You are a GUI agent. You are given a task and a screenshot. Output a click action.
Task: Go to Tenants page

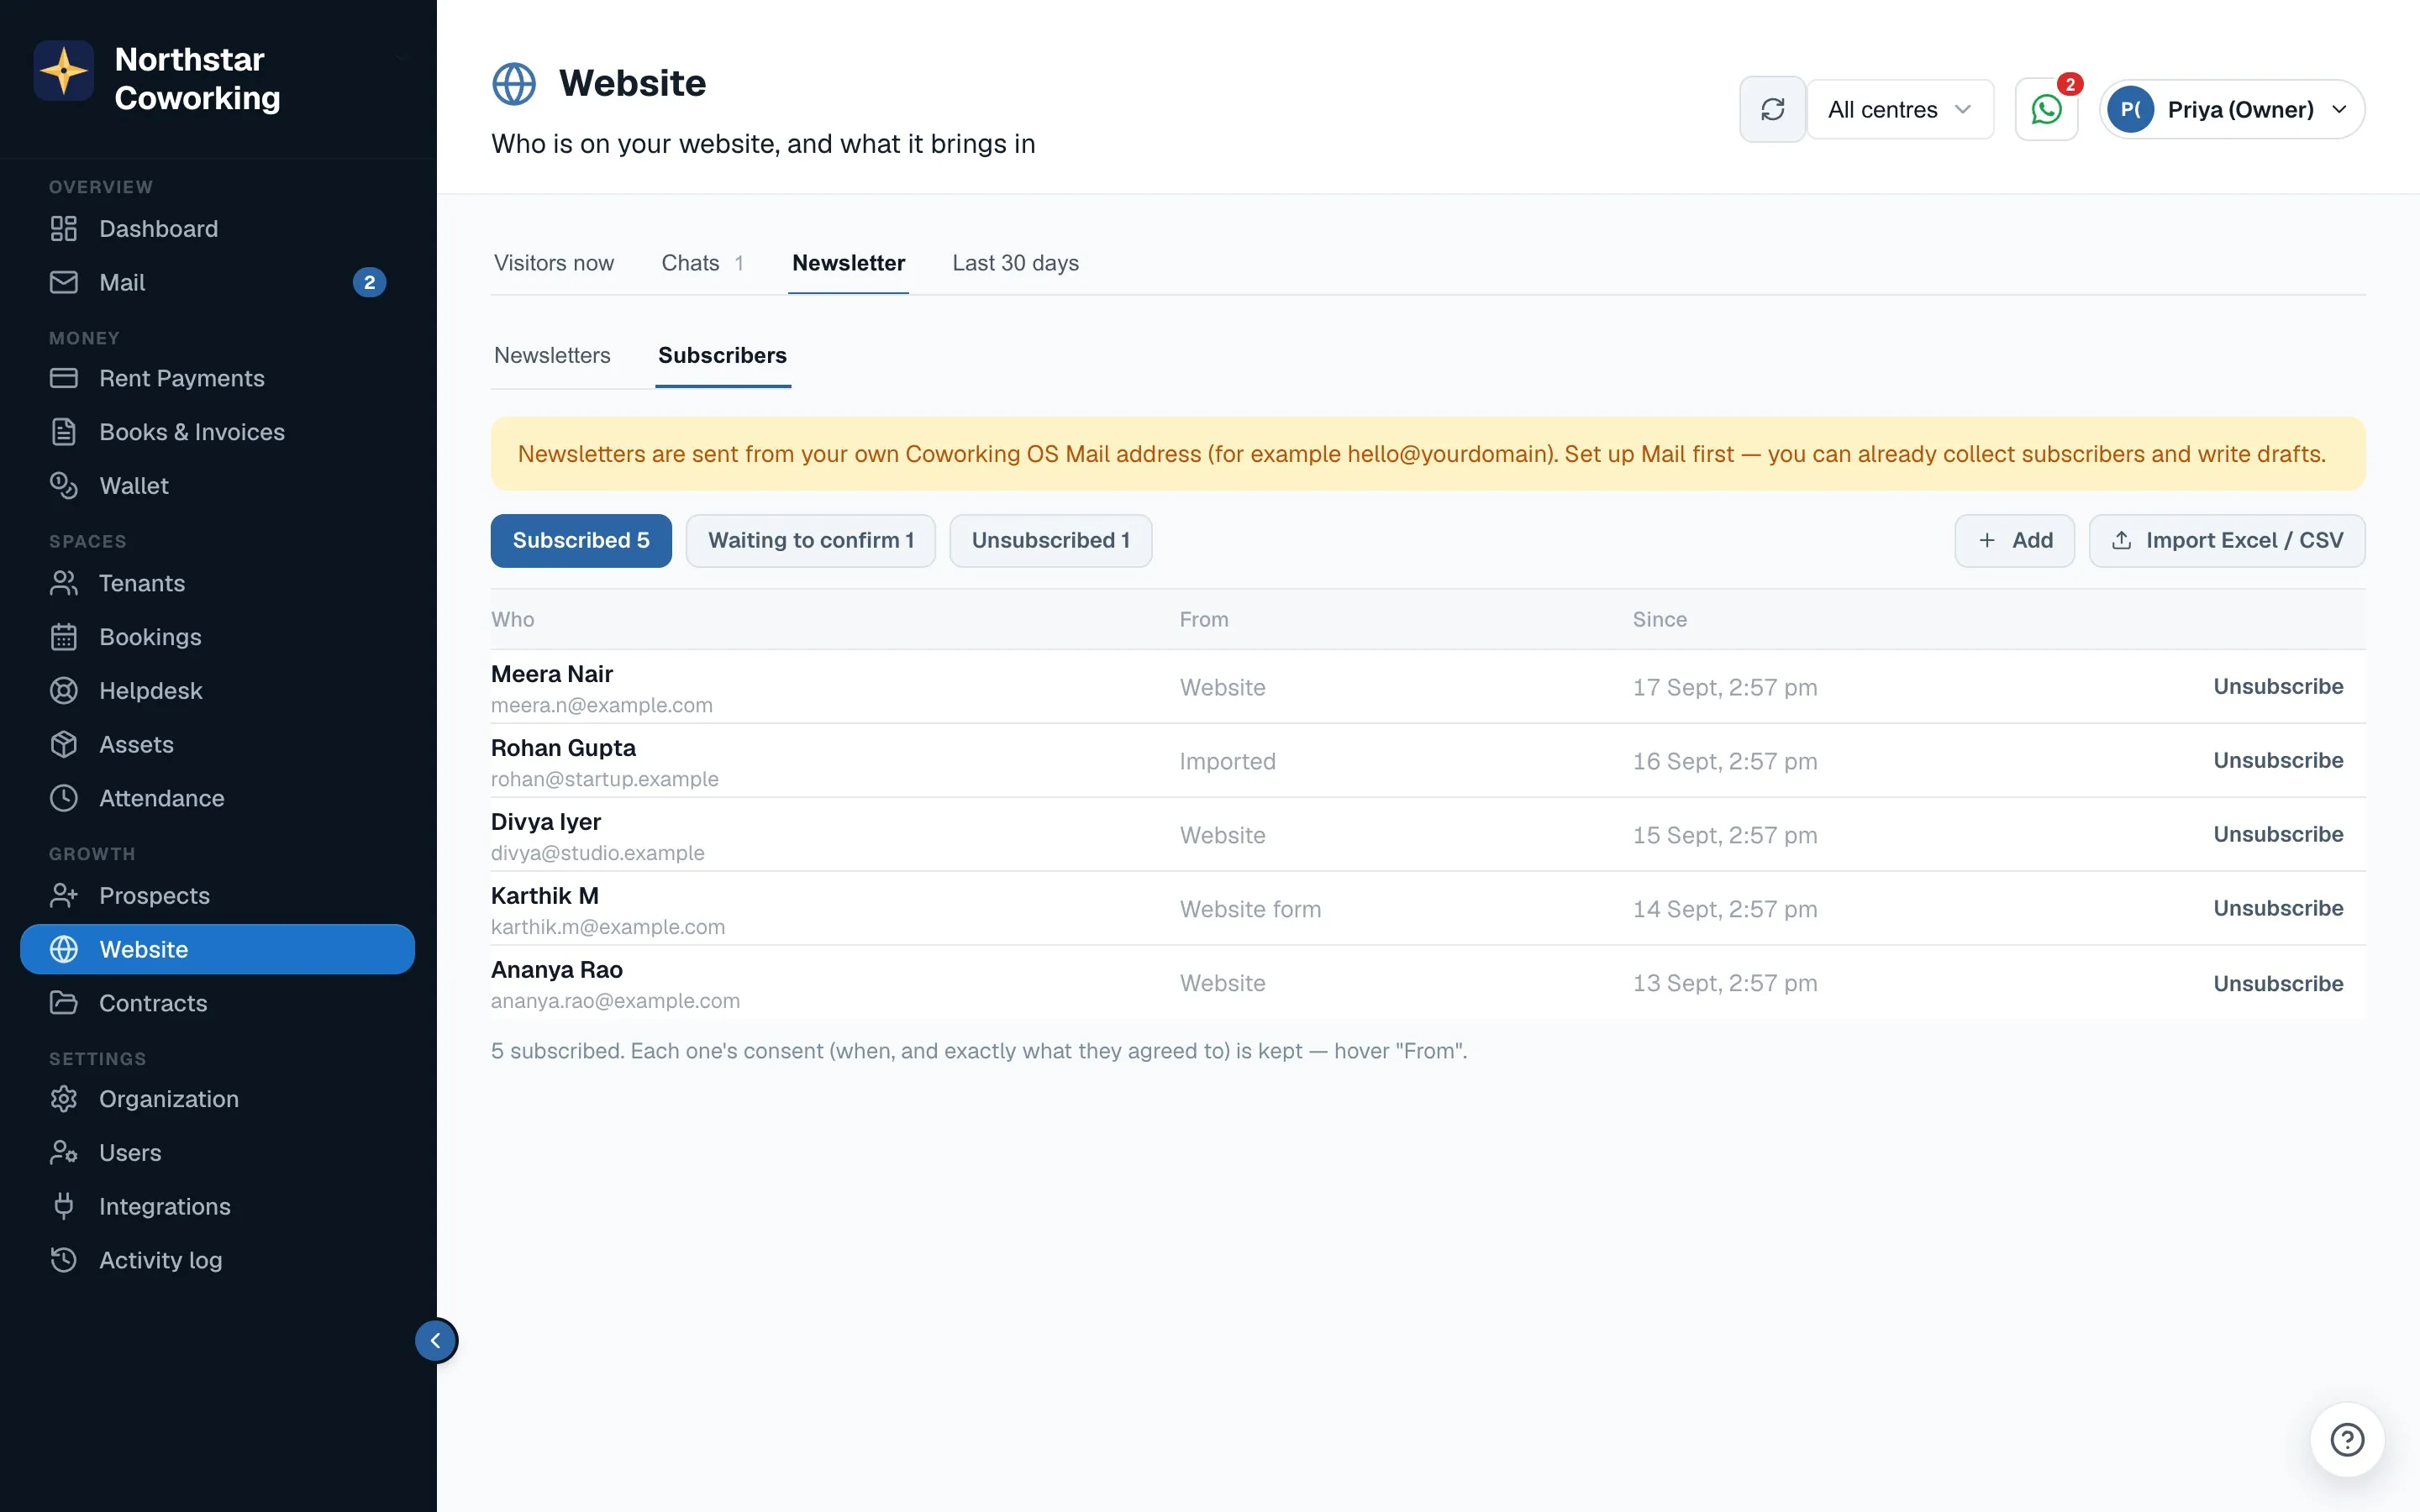pos(217,583)
